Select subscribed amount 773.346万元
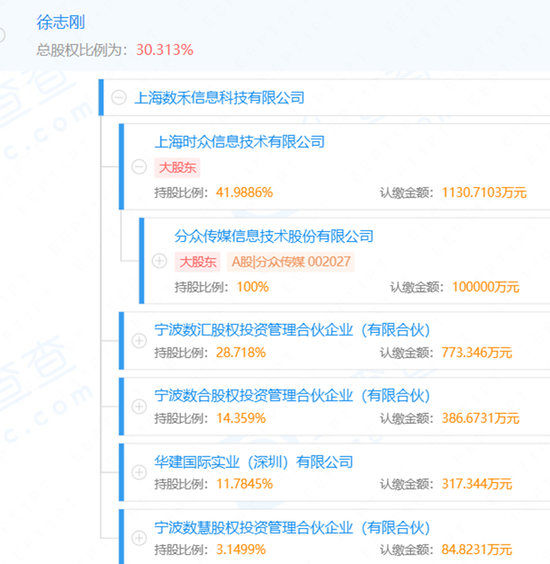The height and width of the screenshot is (564, 550). [x=477, y=352]
